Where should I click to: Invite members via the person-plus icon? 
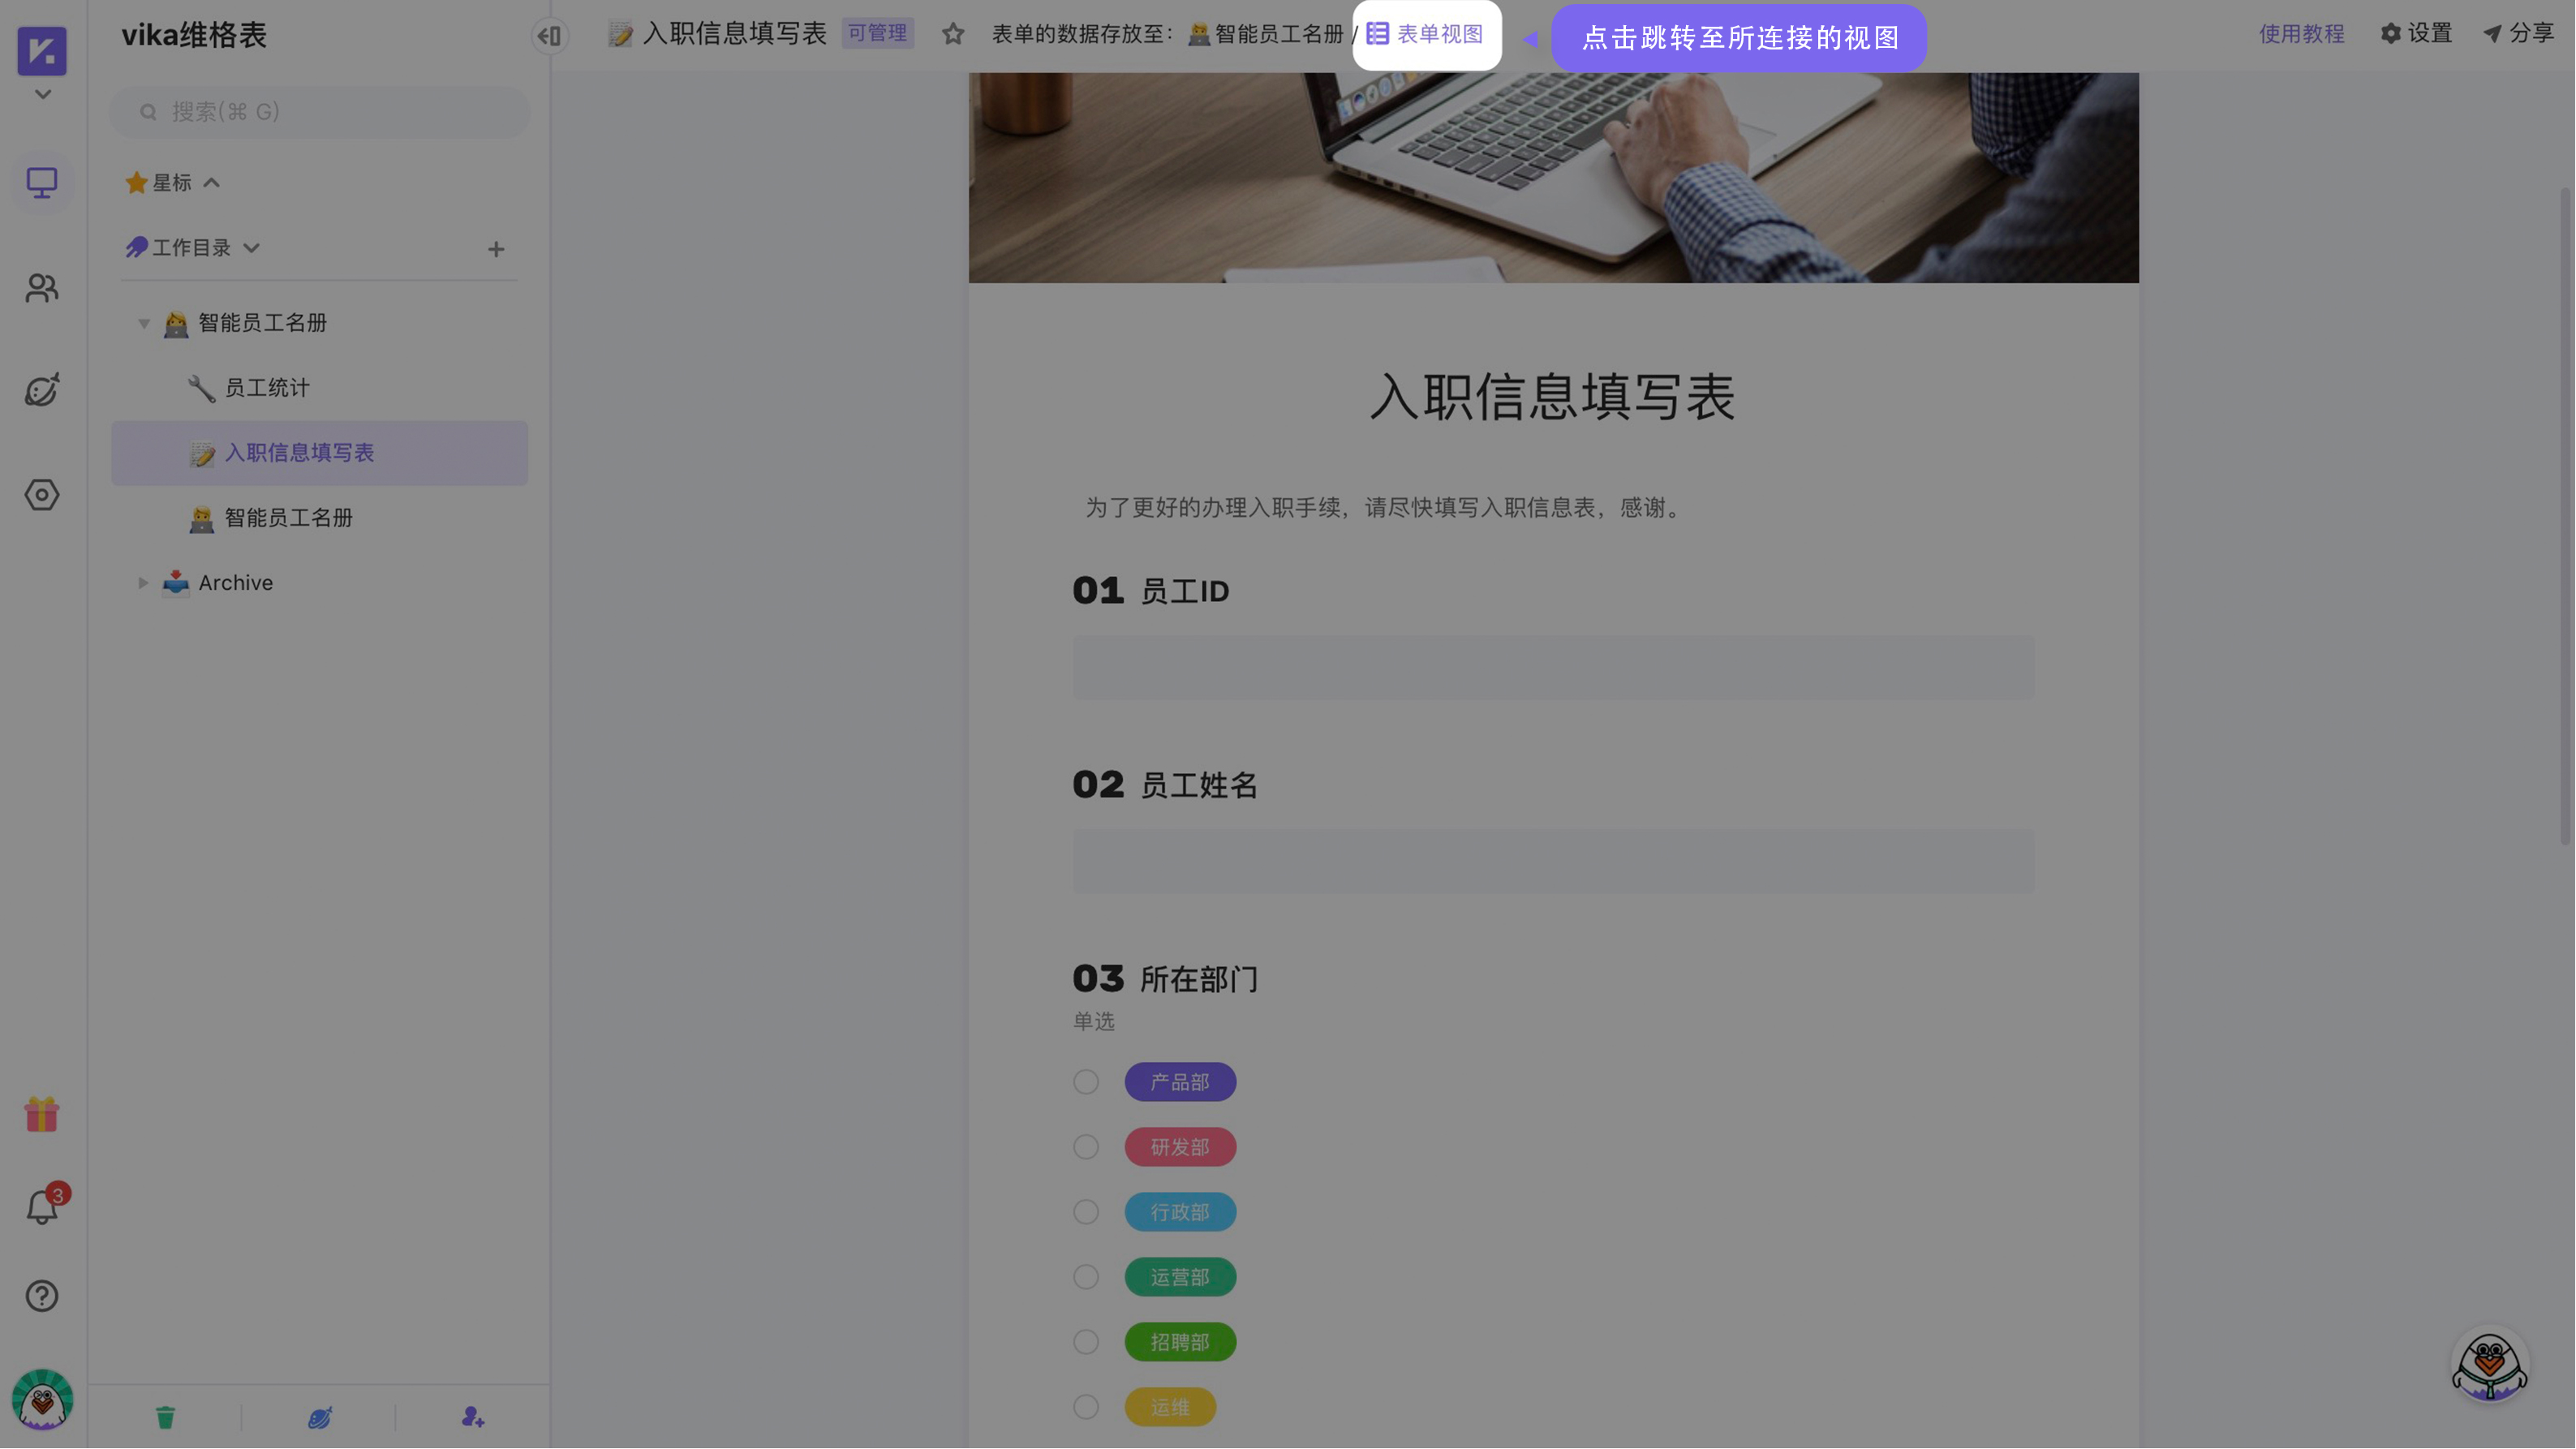click(x=471, y=1416)
